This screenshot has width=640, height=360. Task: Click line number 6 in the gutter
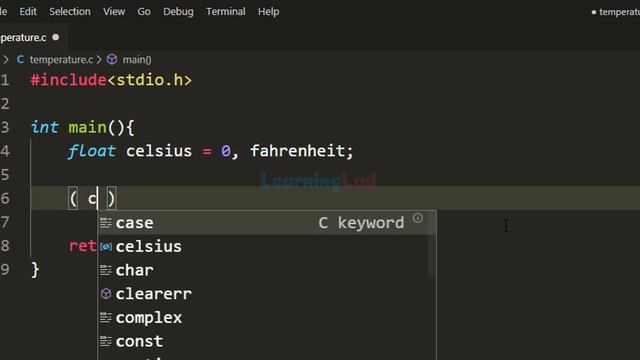coord(5,198)
